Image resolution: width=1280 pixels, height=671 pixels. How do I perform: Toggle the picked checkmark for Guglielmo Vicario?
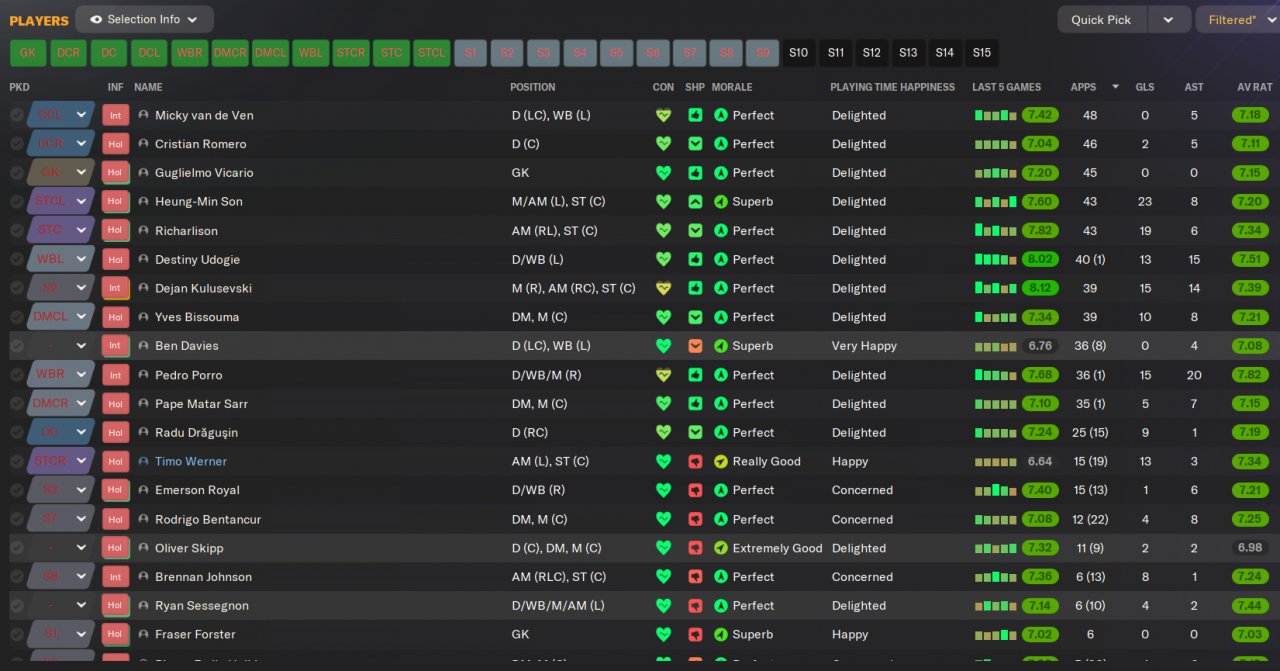click(17, 173)
